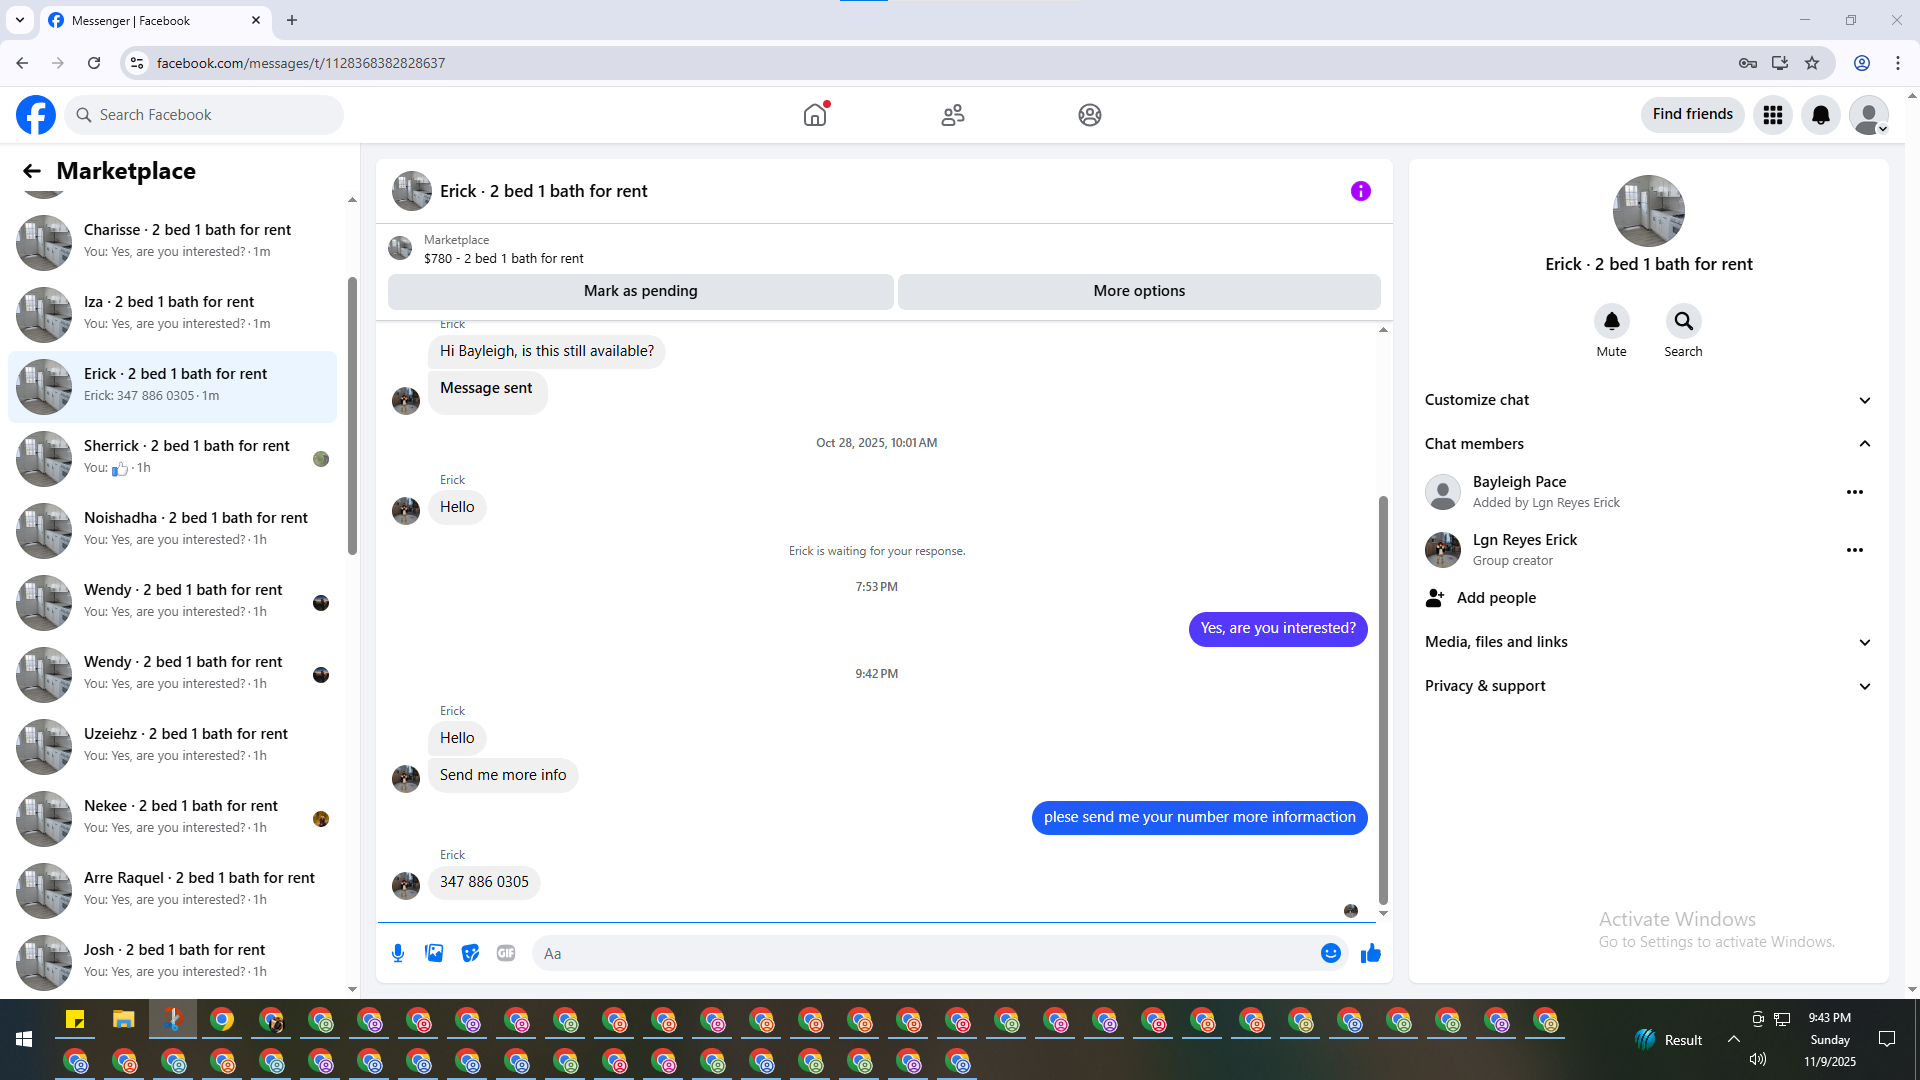The image size is (1920, 1080).
Task: Go to the Home feed icon
Action: point(815,115)
